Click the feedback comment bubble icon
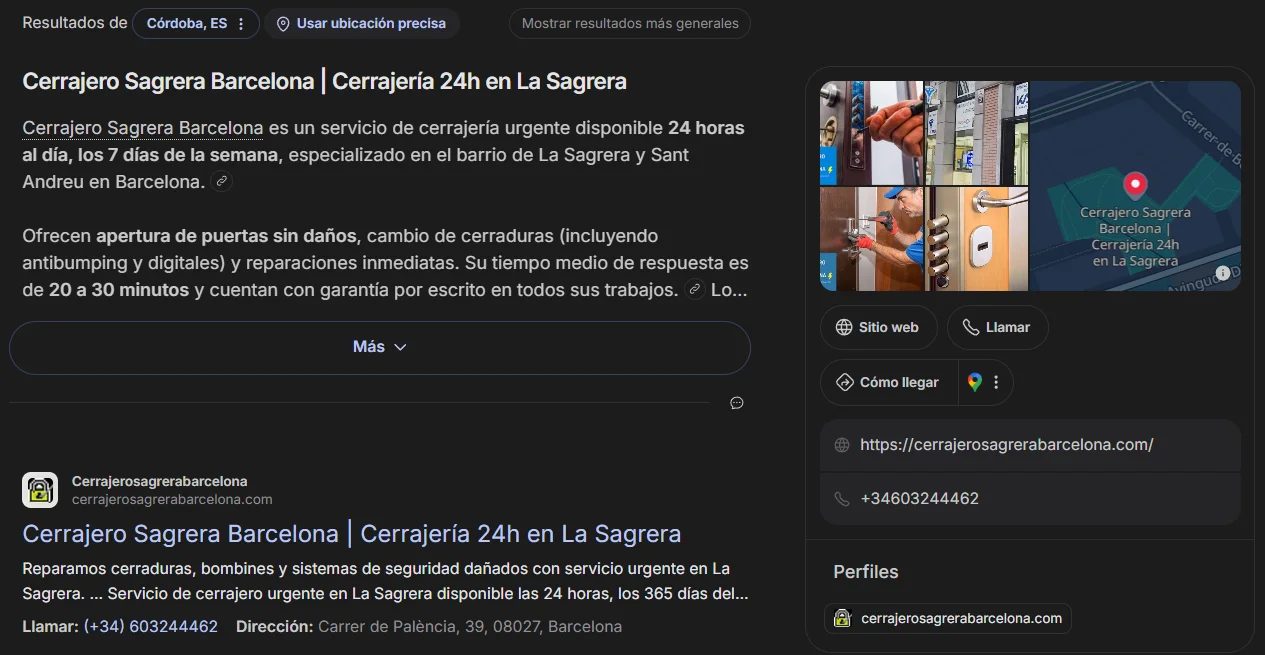 point(737,403)
